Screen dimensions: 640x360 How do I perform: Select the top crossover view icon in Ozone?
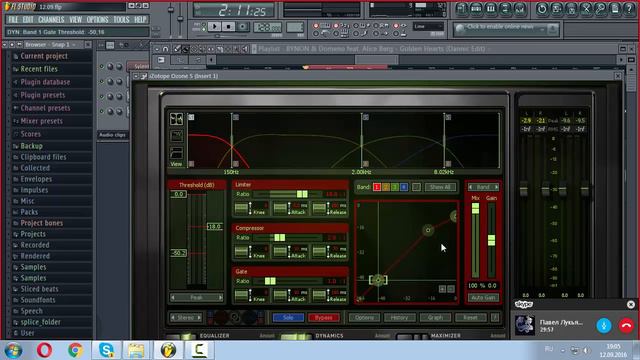click(x=176, y=119)
